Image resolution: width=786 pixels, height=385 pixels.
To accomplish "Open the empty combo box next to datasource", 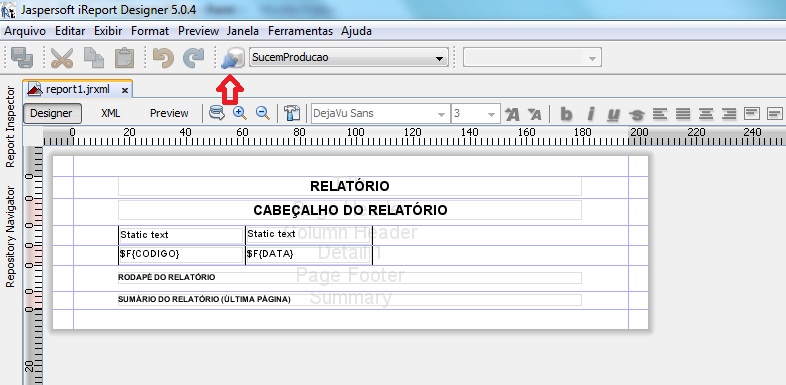I will (x=532, y=58).
